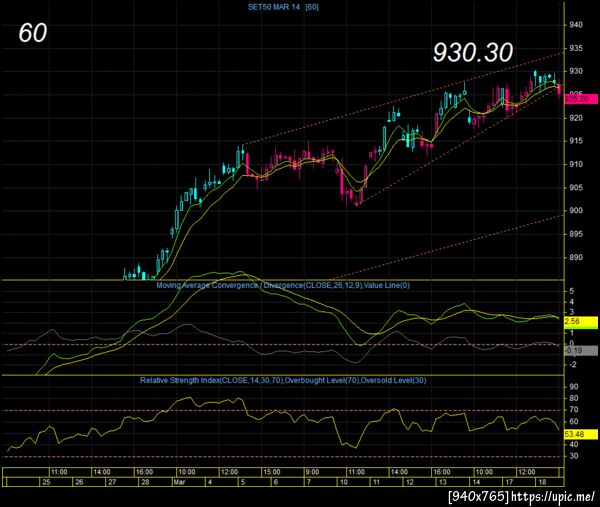Viewport: 600px width, 507px height.
Task: Click the 70 overbought level on RSI axis
Action: 574,410
